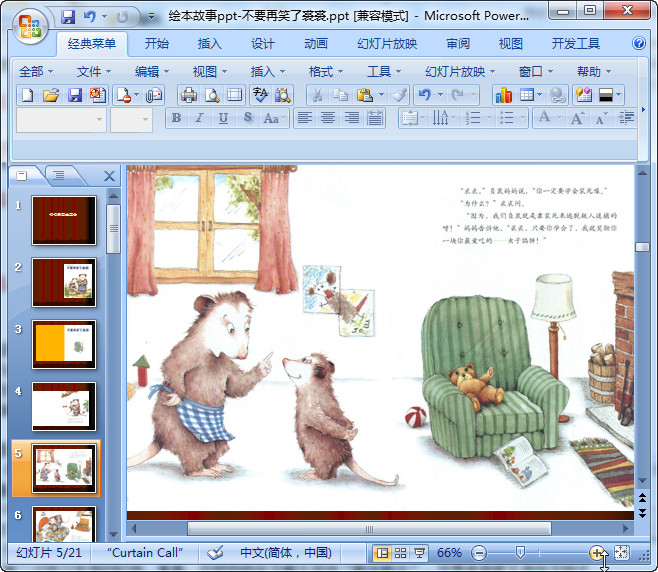This screenshot has width=658, height=572.
Task: Open the 审阅 ribbon tab
Action: pos(458,43)
